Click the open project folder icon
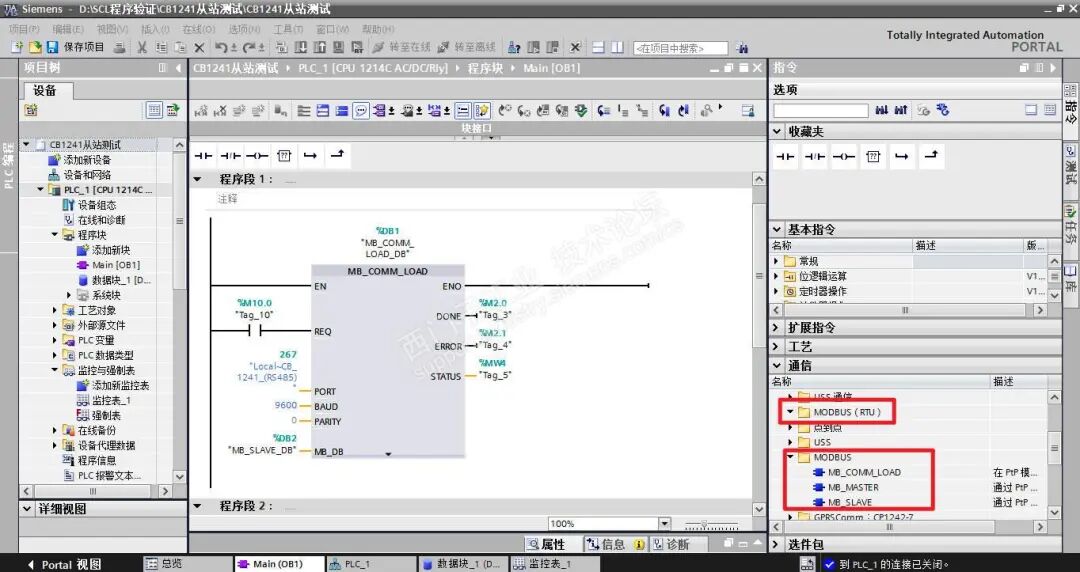The height and width of the screenshot is (572, 1080). (34, 47)
